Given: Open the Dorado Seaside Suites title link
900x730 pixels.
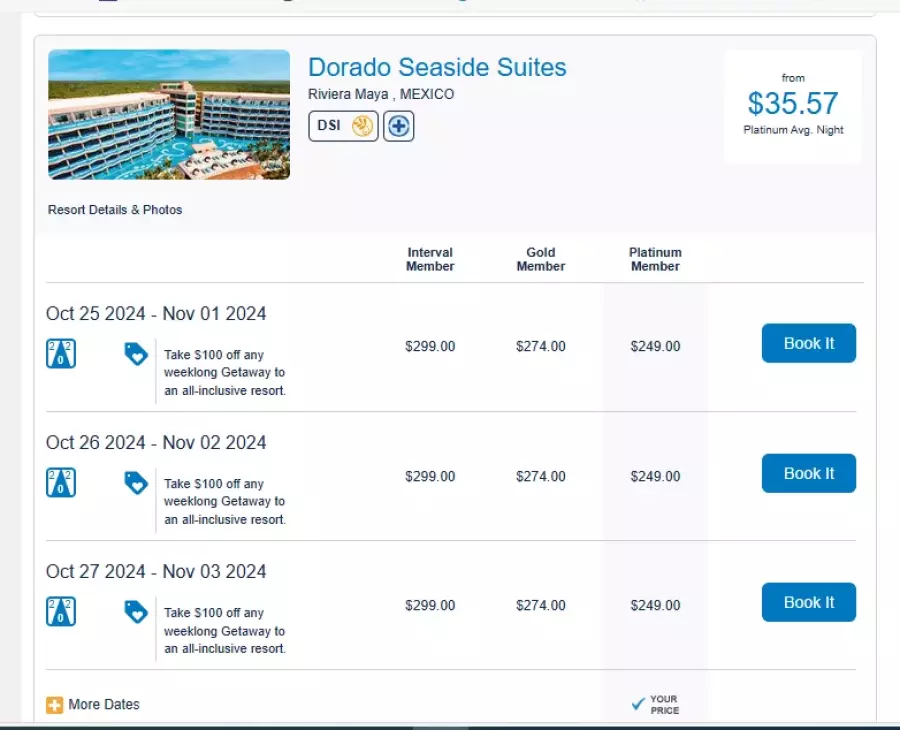Looking at the screenshot, I should (437, 68).
